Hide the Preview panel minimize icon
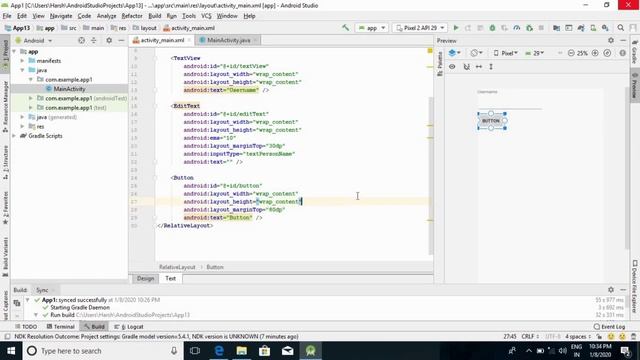The height and width of the screenshot is (360, 640). 623,40
